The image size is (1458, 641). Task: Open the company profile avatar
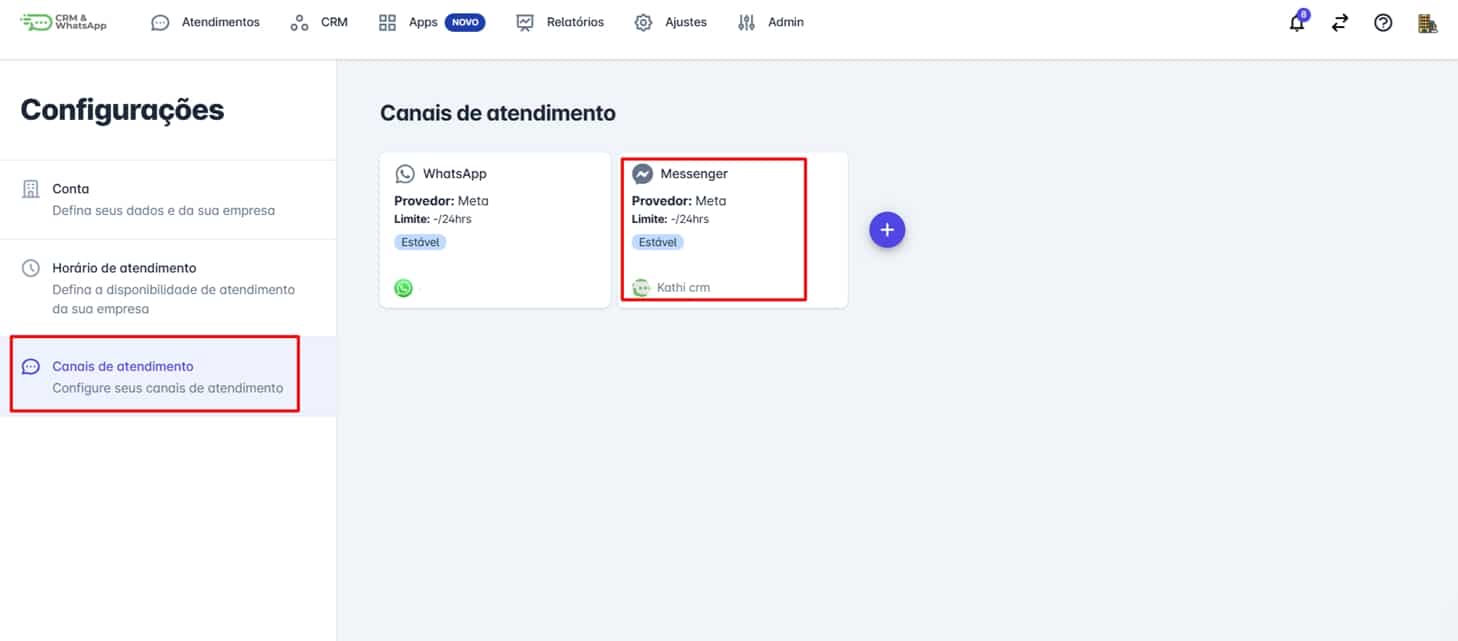[1428, 23]
